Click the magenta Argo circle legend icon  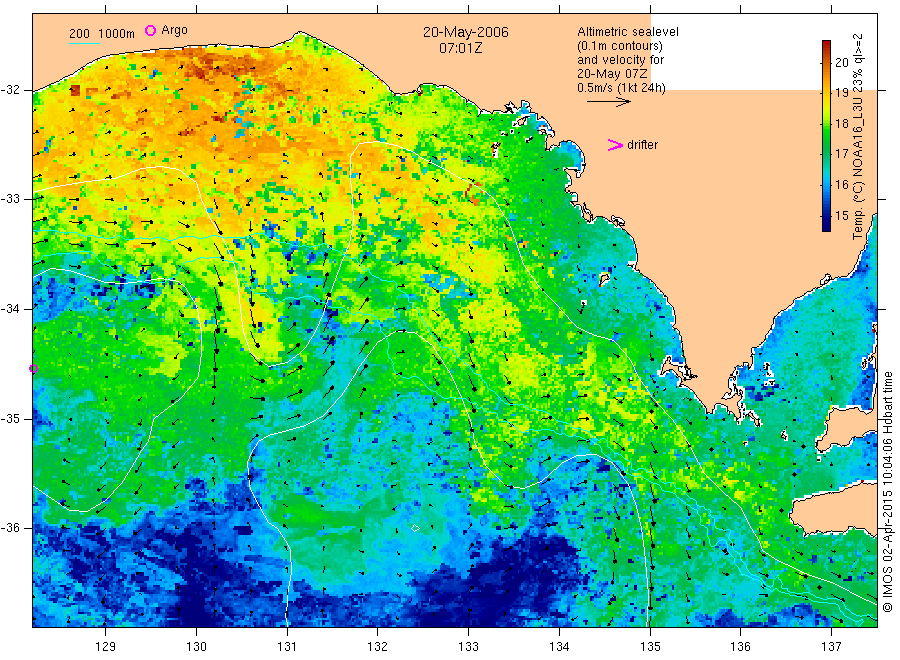150,30
